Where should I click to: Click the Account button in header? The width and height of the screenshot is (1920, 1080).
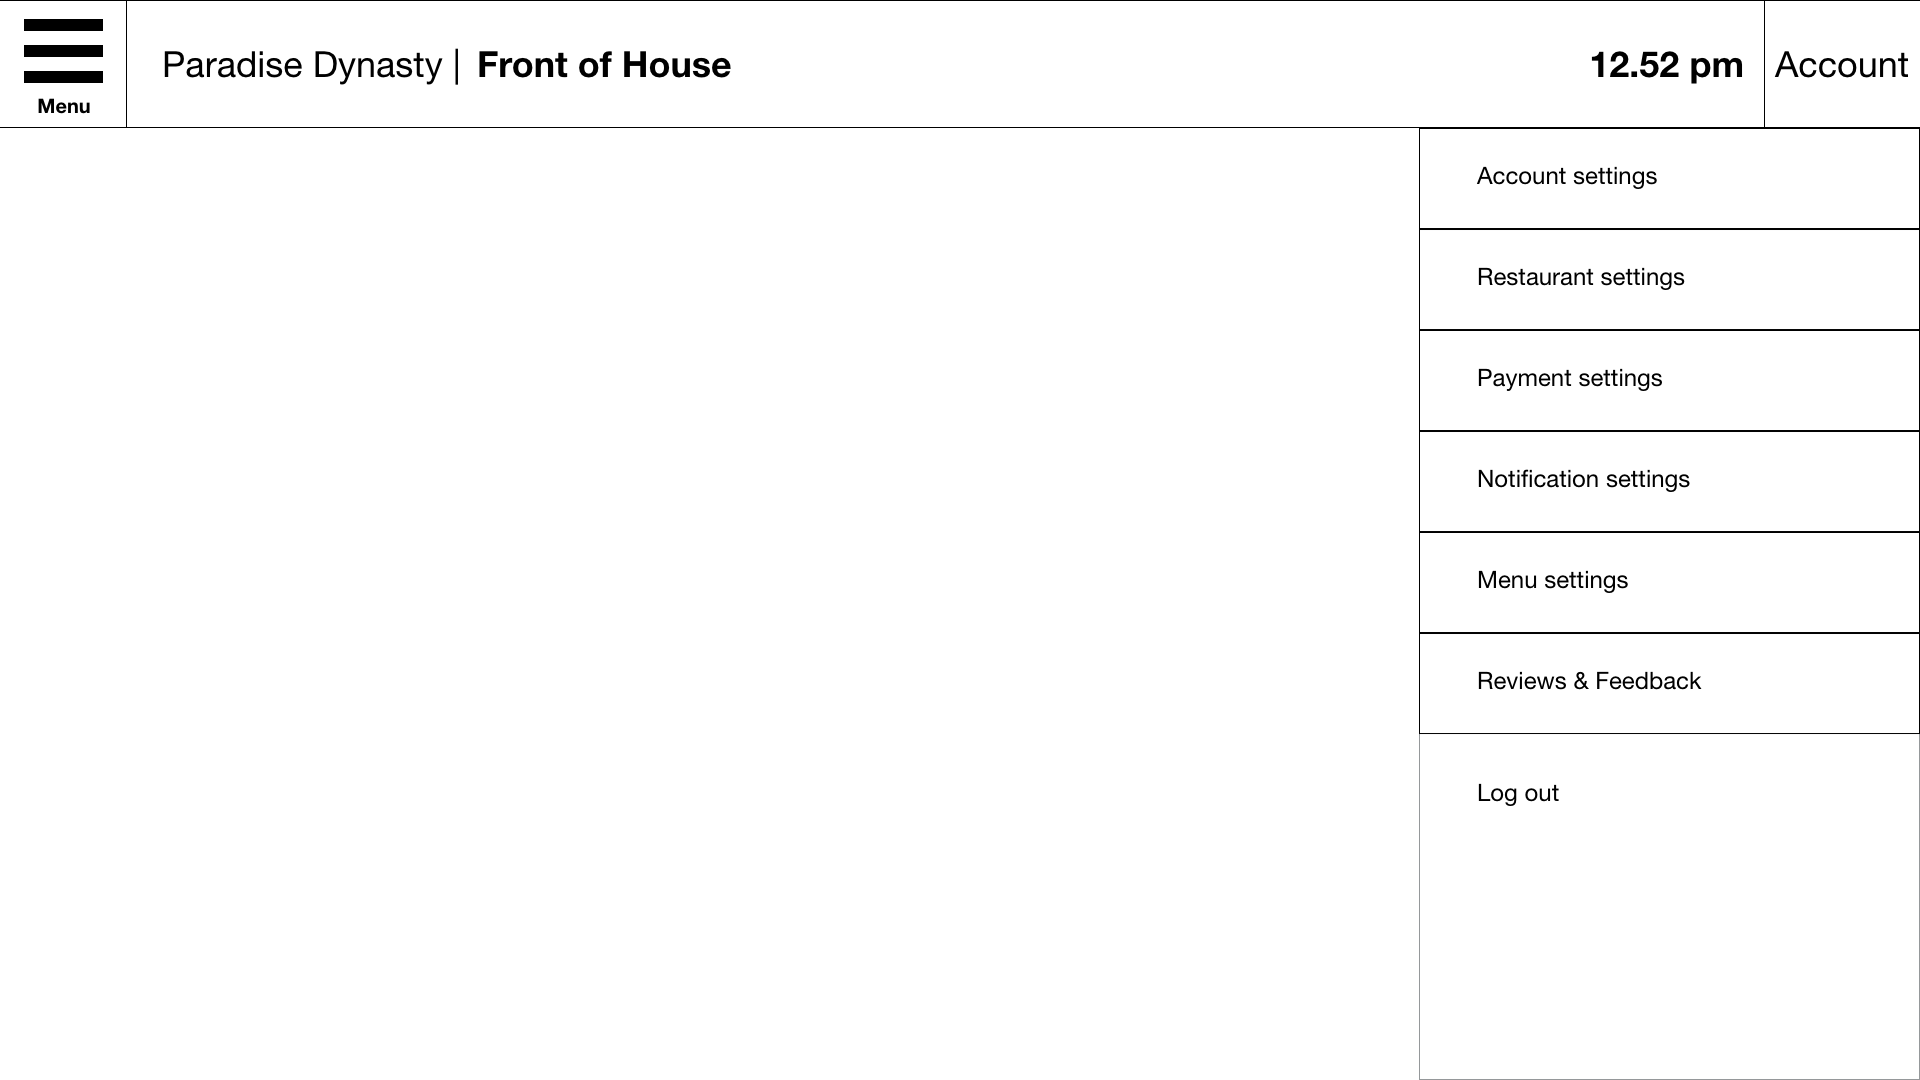pos(1842,63)
